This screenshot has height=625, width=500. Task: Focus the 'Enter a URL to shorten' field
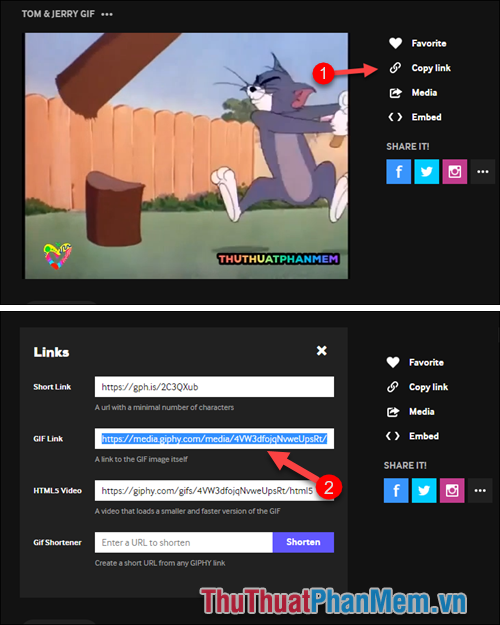pyautogui.click(x=184, y=542)
